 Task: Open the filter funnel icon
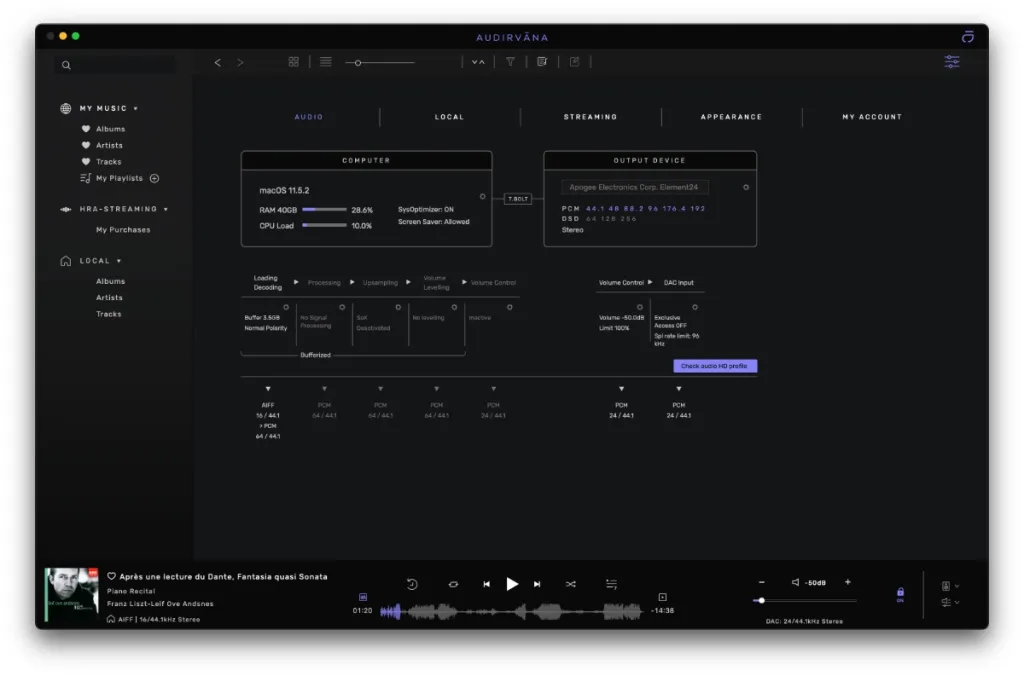[x=510, y=62]
